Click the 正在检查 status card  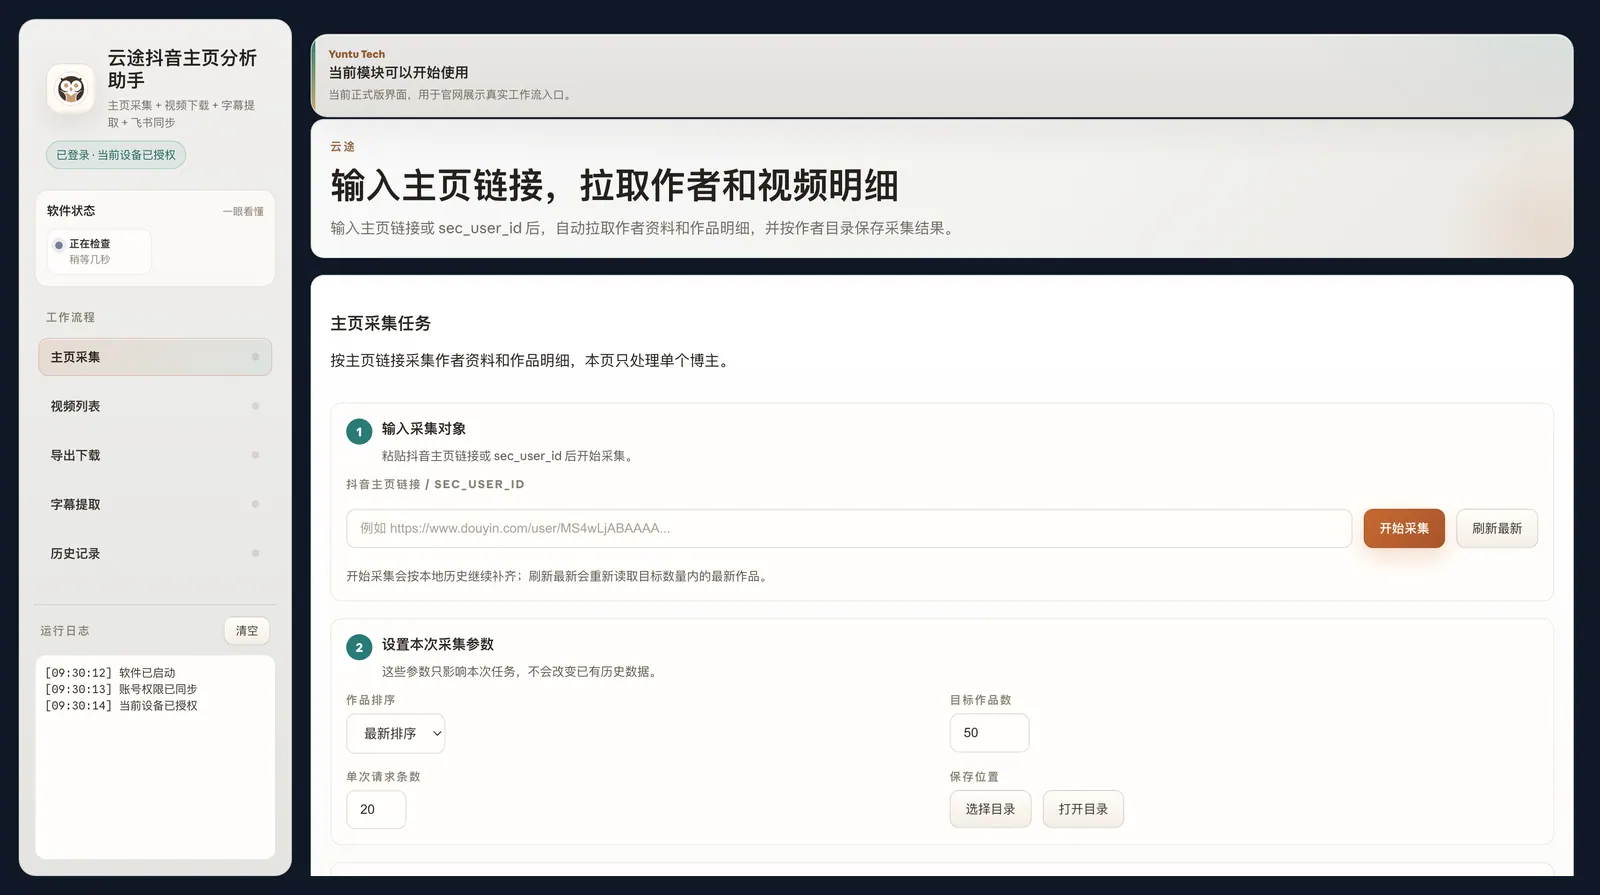pos(99,251)
